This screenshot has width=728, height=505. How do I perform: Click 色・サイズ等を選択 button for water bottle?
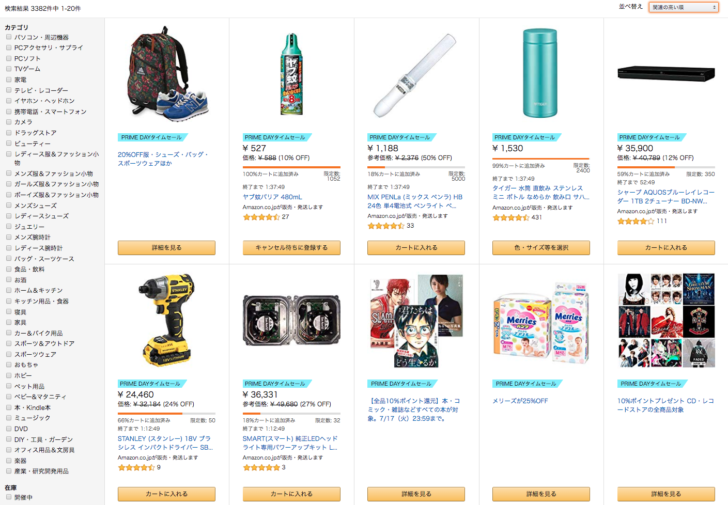click(541, 247)
